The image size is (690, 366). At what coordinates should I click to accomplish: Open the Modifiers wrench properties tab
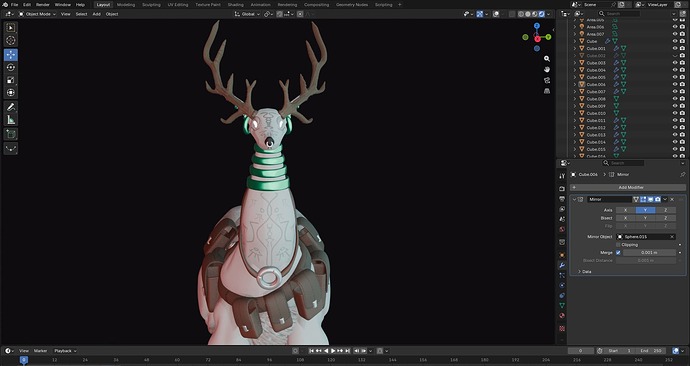[x=562, y=265]
